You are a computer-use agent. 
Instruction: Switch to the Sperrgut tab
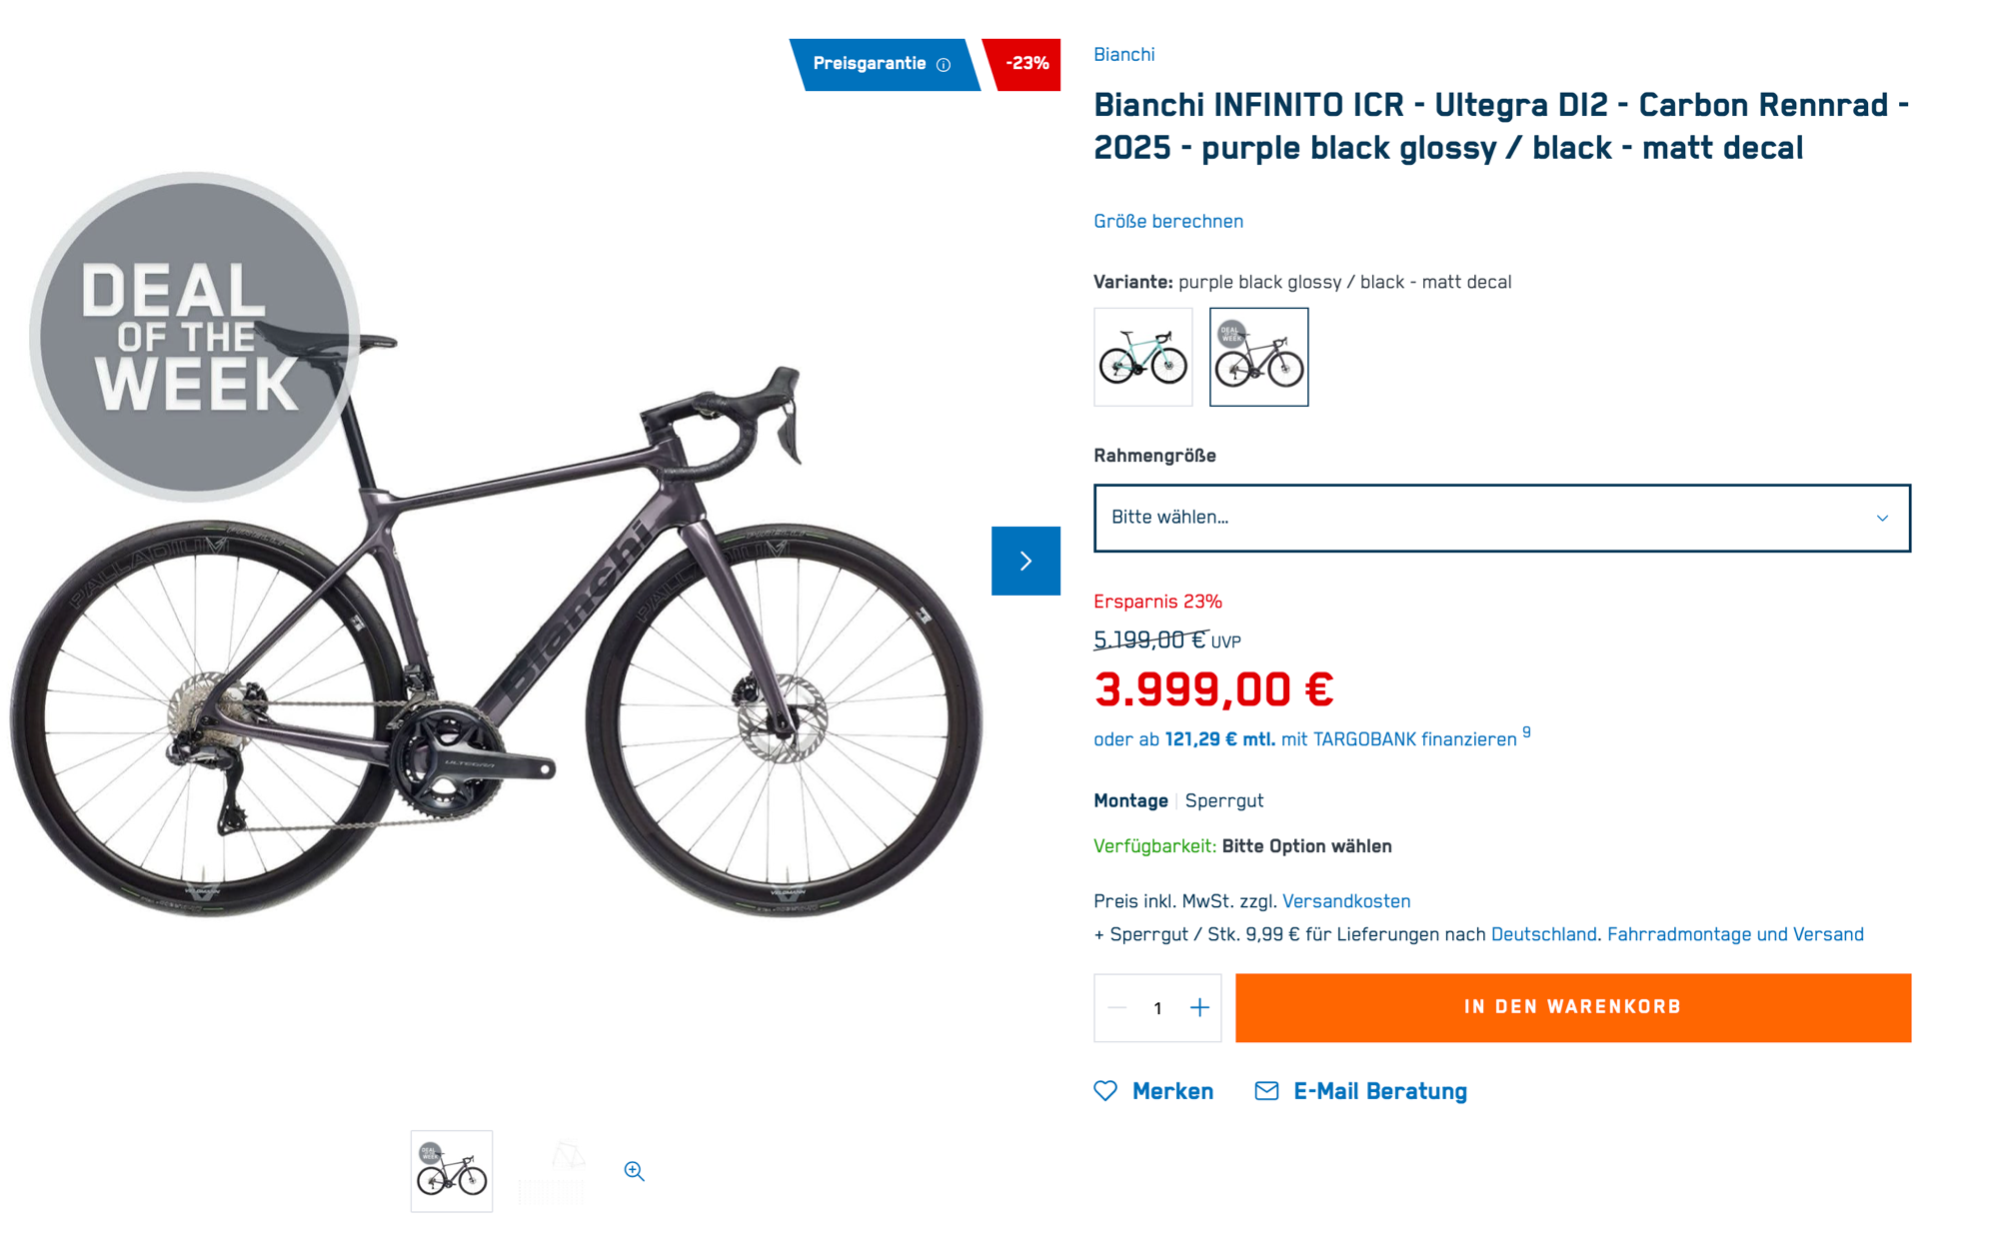1224,801
